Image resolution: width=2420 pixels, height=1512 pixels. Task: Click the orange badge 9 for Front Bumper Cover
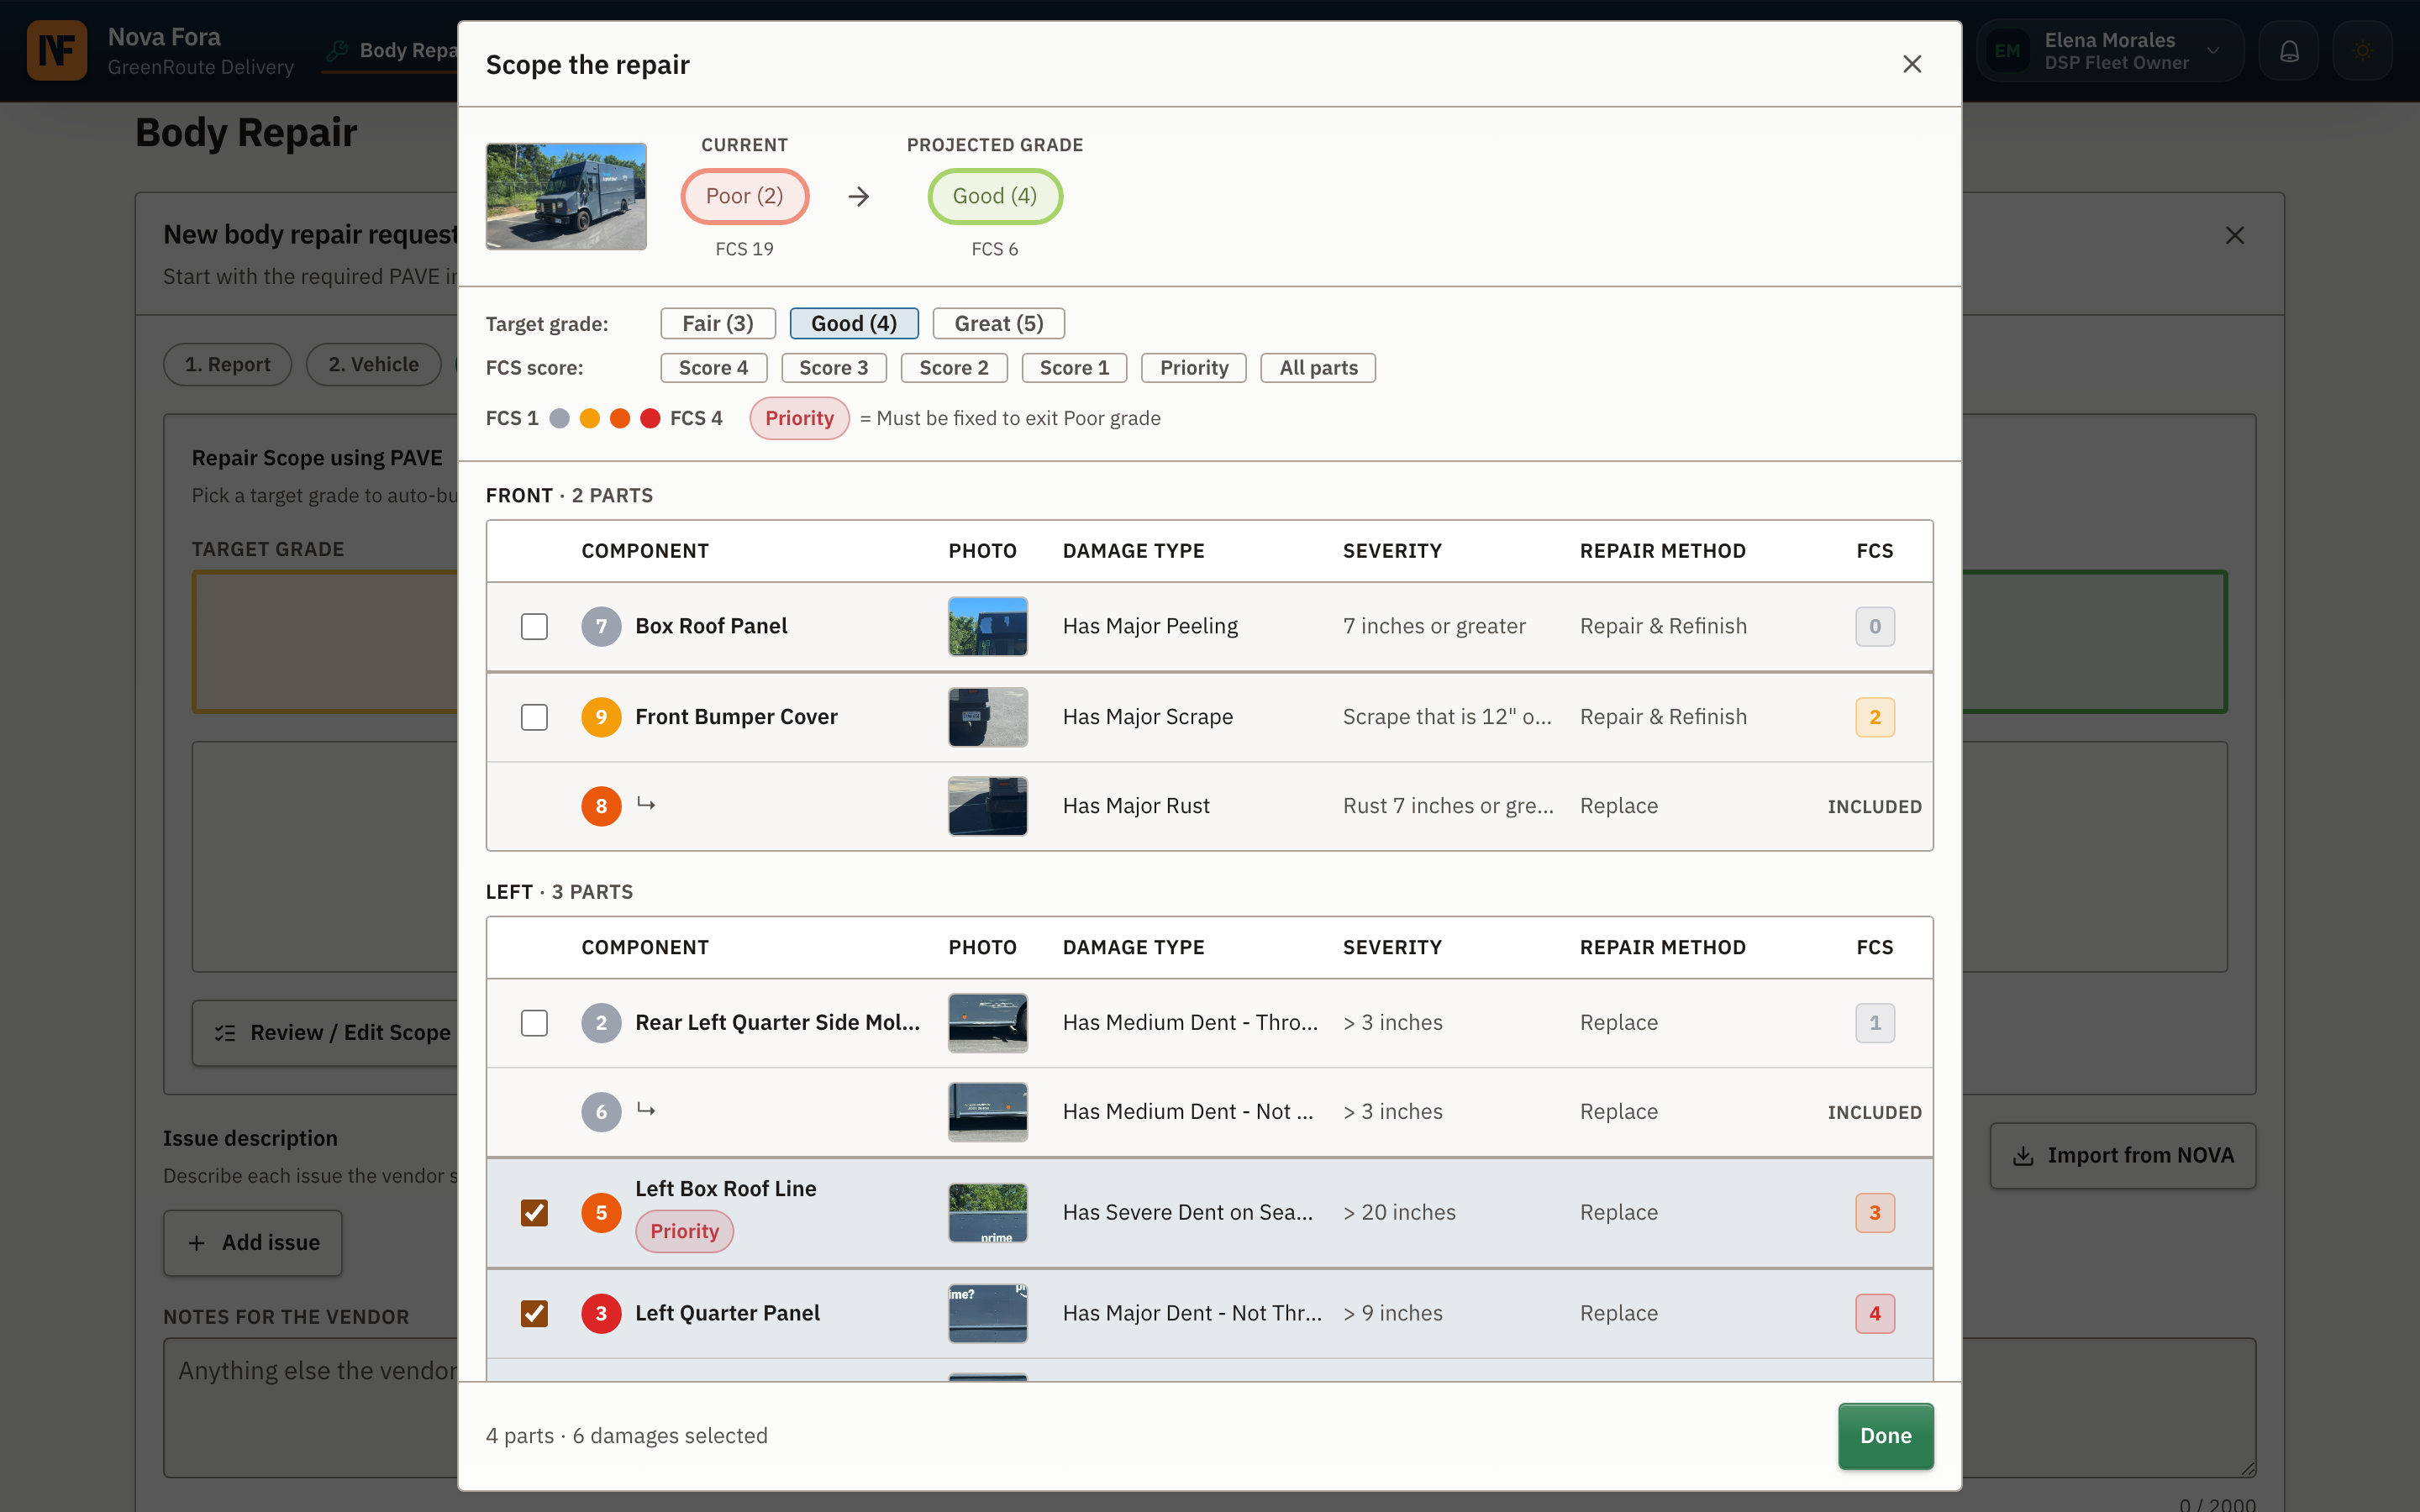601,717
